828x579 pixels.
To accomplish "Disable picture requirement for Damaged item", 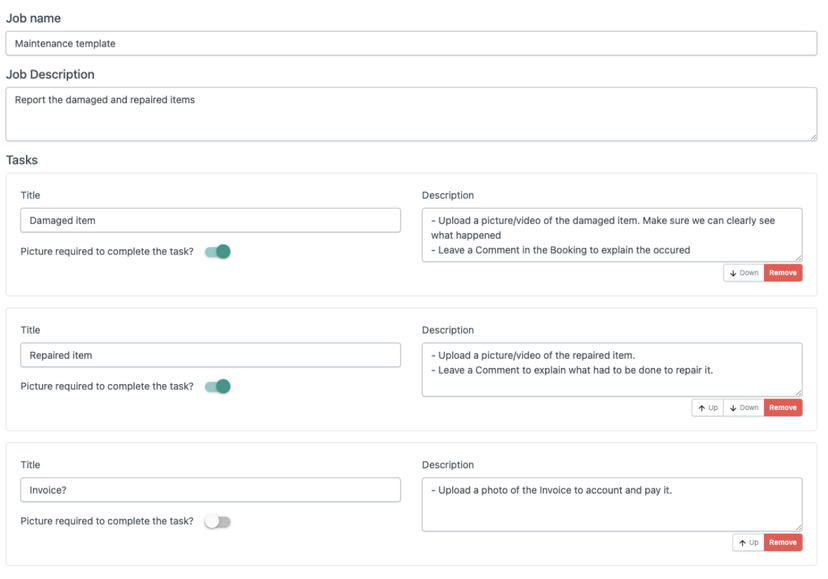I will (x=218, y=252).
